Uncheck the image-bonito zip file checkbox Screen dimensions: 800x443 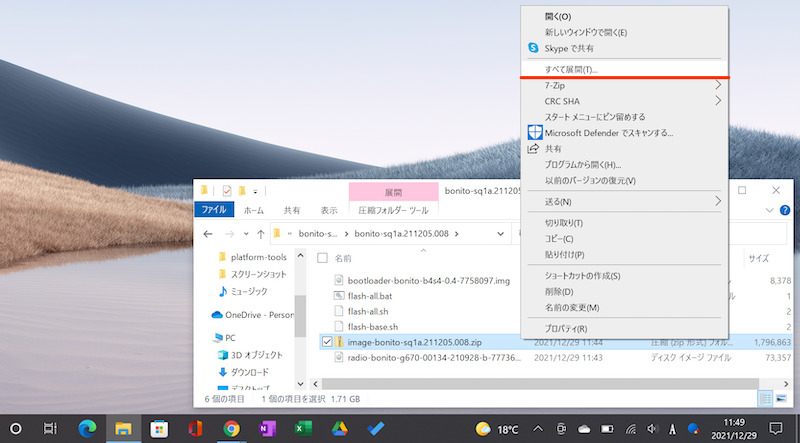[327, 342]
